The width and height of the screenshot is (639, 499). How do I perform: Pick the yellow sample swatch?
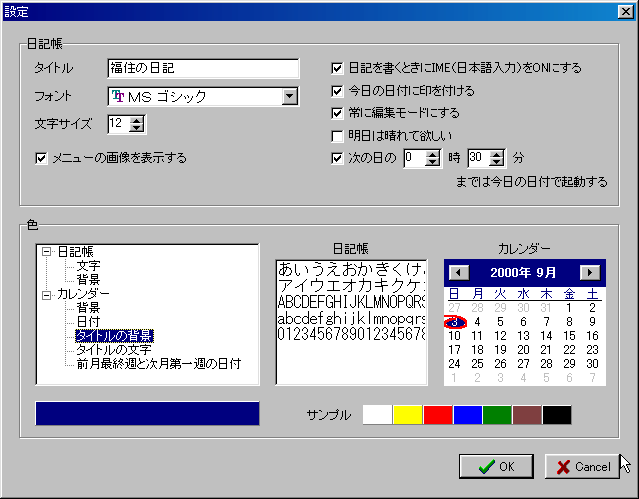[408, 415]
